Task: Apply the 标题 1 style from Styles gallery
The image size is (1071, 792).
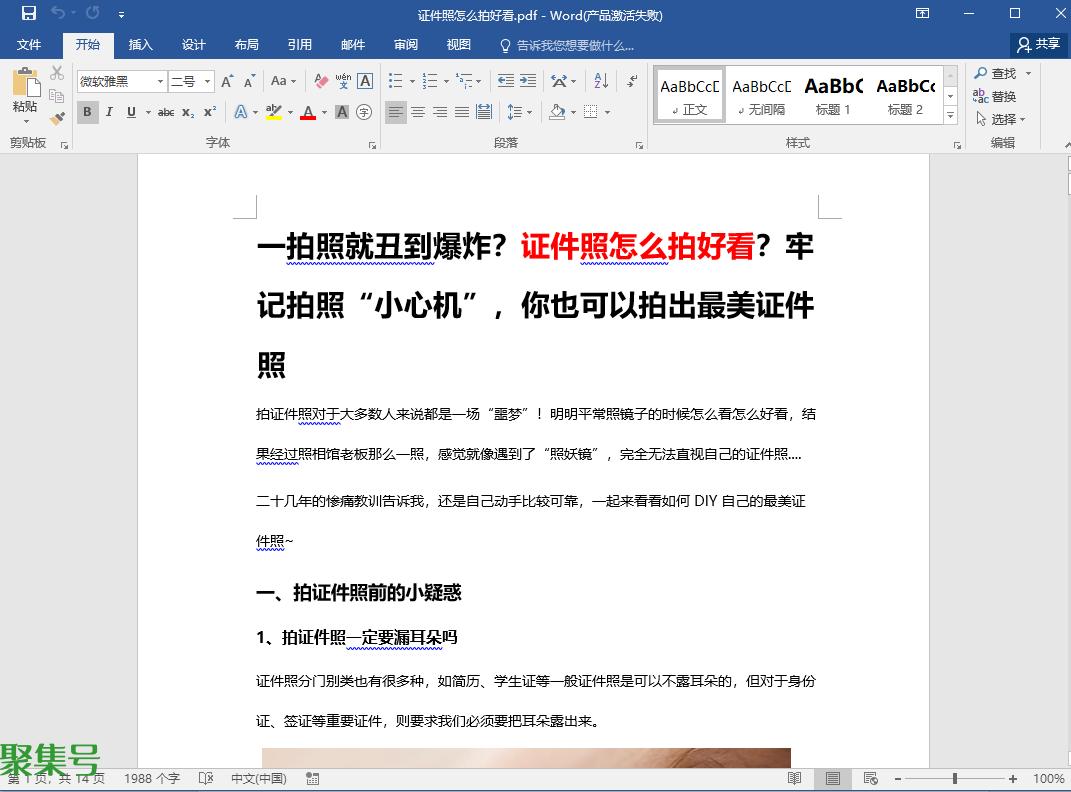Action: pos(832,94)
